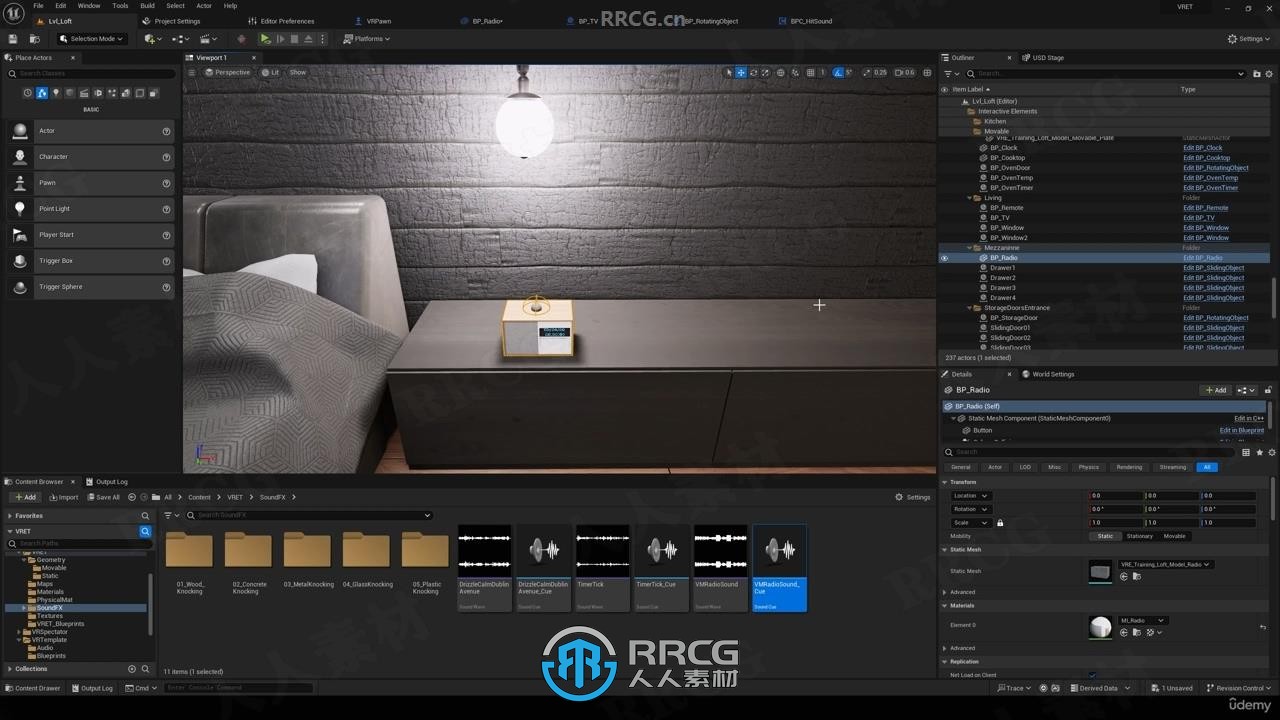Click the Location X value field

point(1115,495)
